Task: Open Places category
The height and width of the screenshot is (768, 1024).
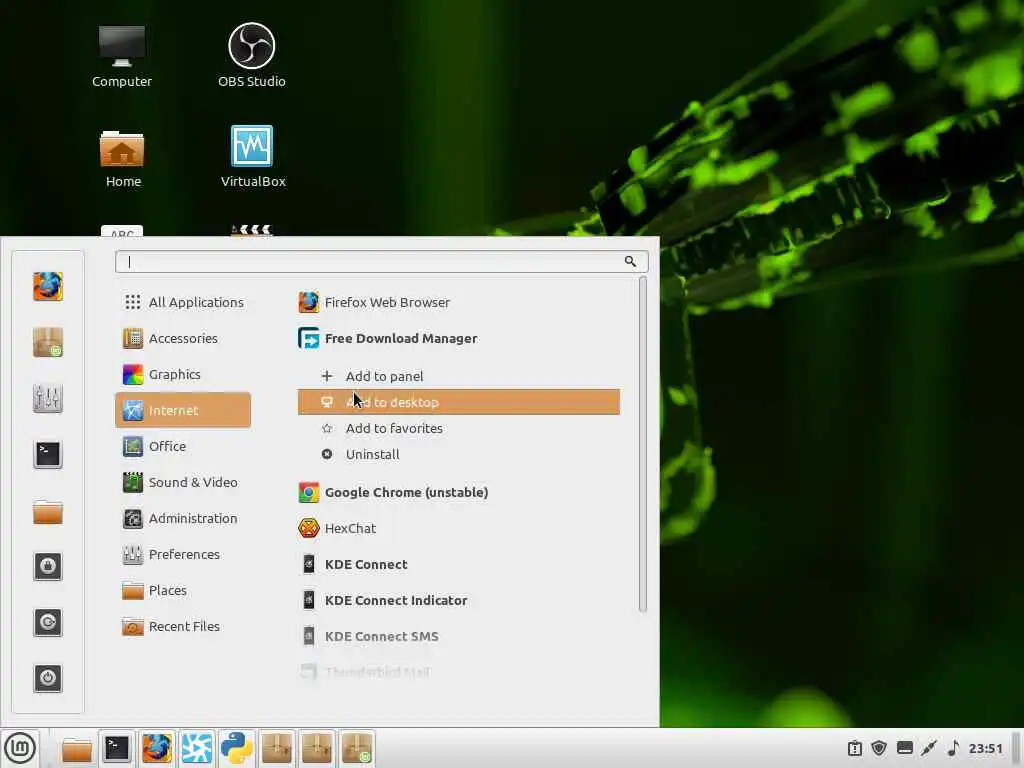Action: click(x=183, y=590)
